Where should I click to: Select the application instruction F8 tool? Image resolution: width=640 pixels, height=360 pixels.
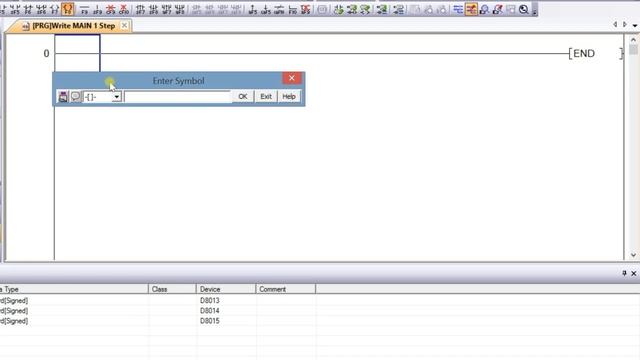point(68,9)
